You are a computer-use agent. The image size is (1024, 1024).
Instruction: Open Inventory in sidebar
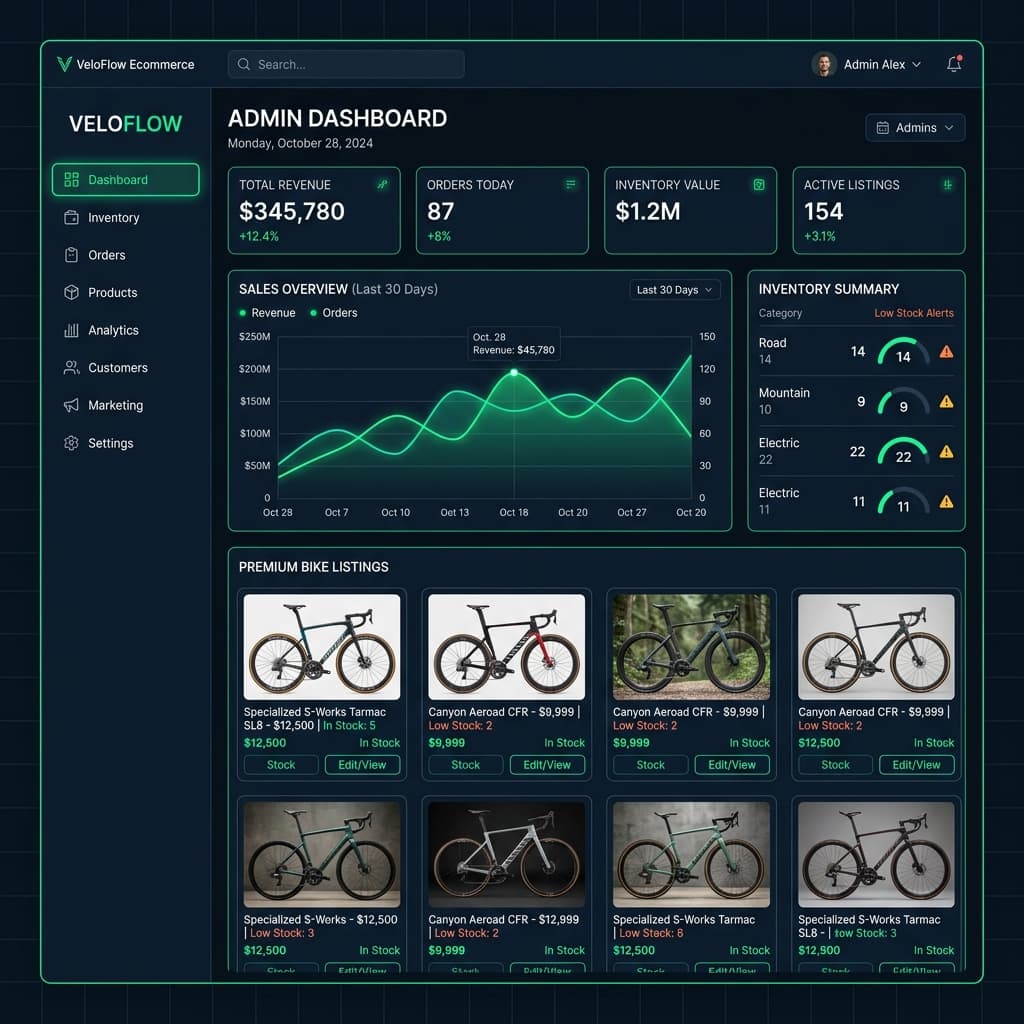click(125, 217)
